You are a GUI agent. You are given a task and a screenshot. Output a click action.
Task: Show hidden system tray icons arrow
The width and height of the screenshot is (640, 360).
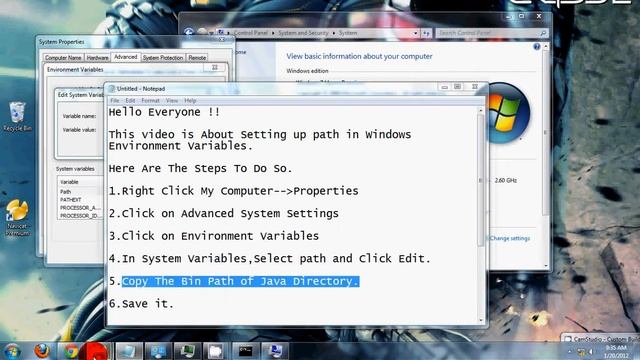(x=569, y=351)
